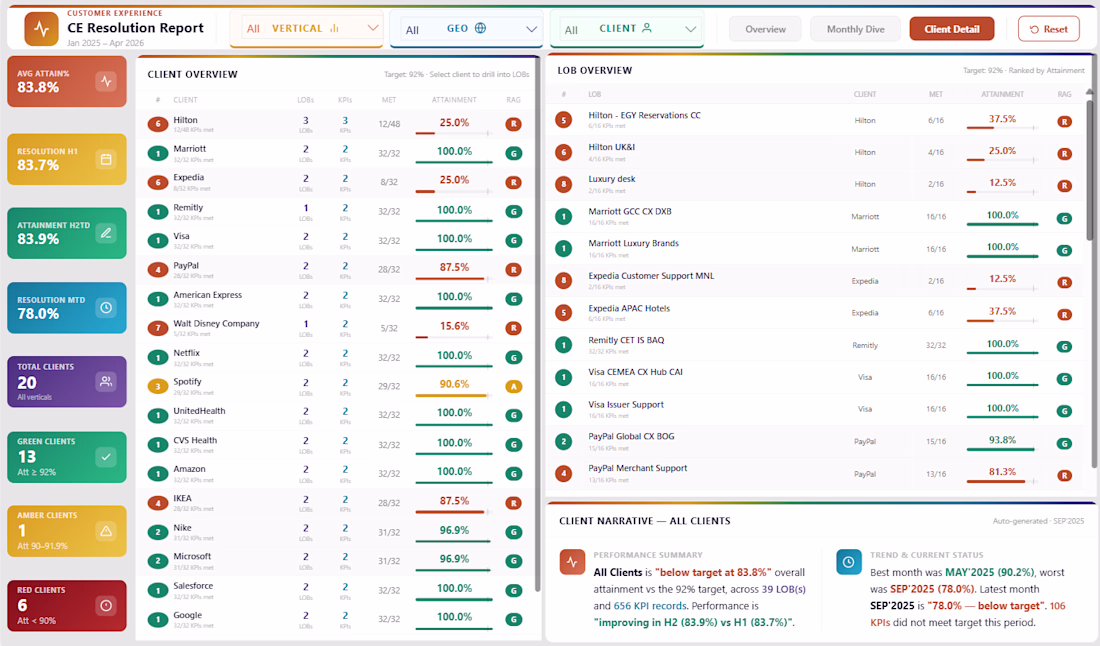Click the clock icon on Resolution MTD card
The height and width of the screenshot is (646, 1100).
point(106,307)
